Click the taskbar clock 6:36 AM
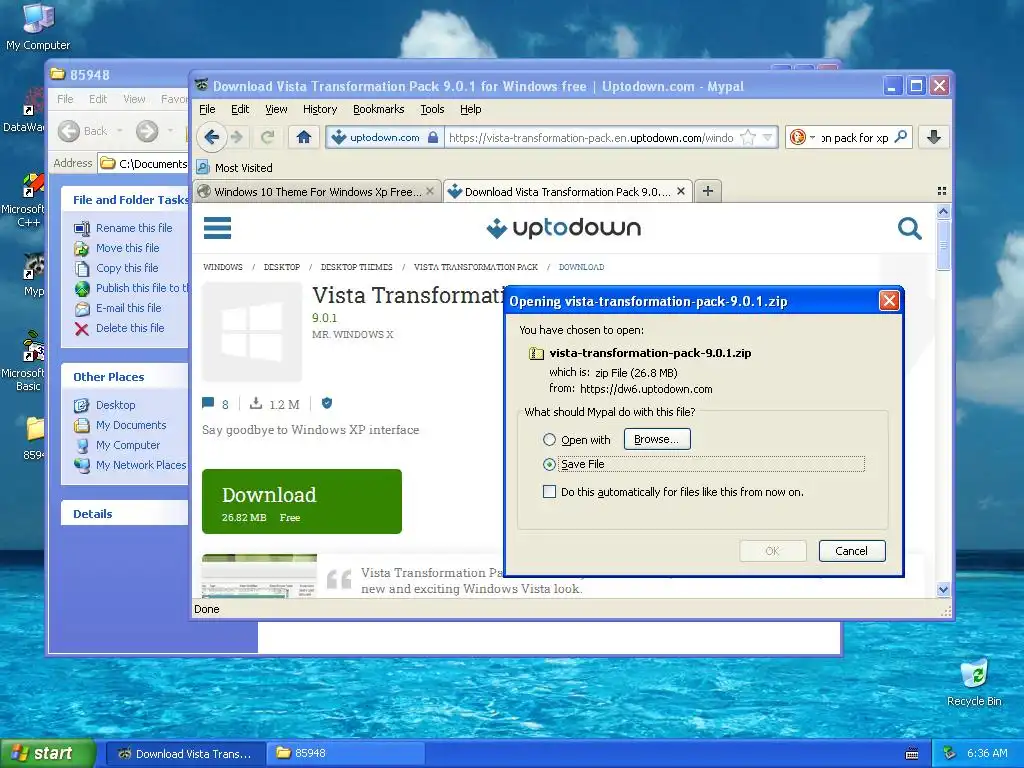1024x768 pixels. [x=987, y=753]
